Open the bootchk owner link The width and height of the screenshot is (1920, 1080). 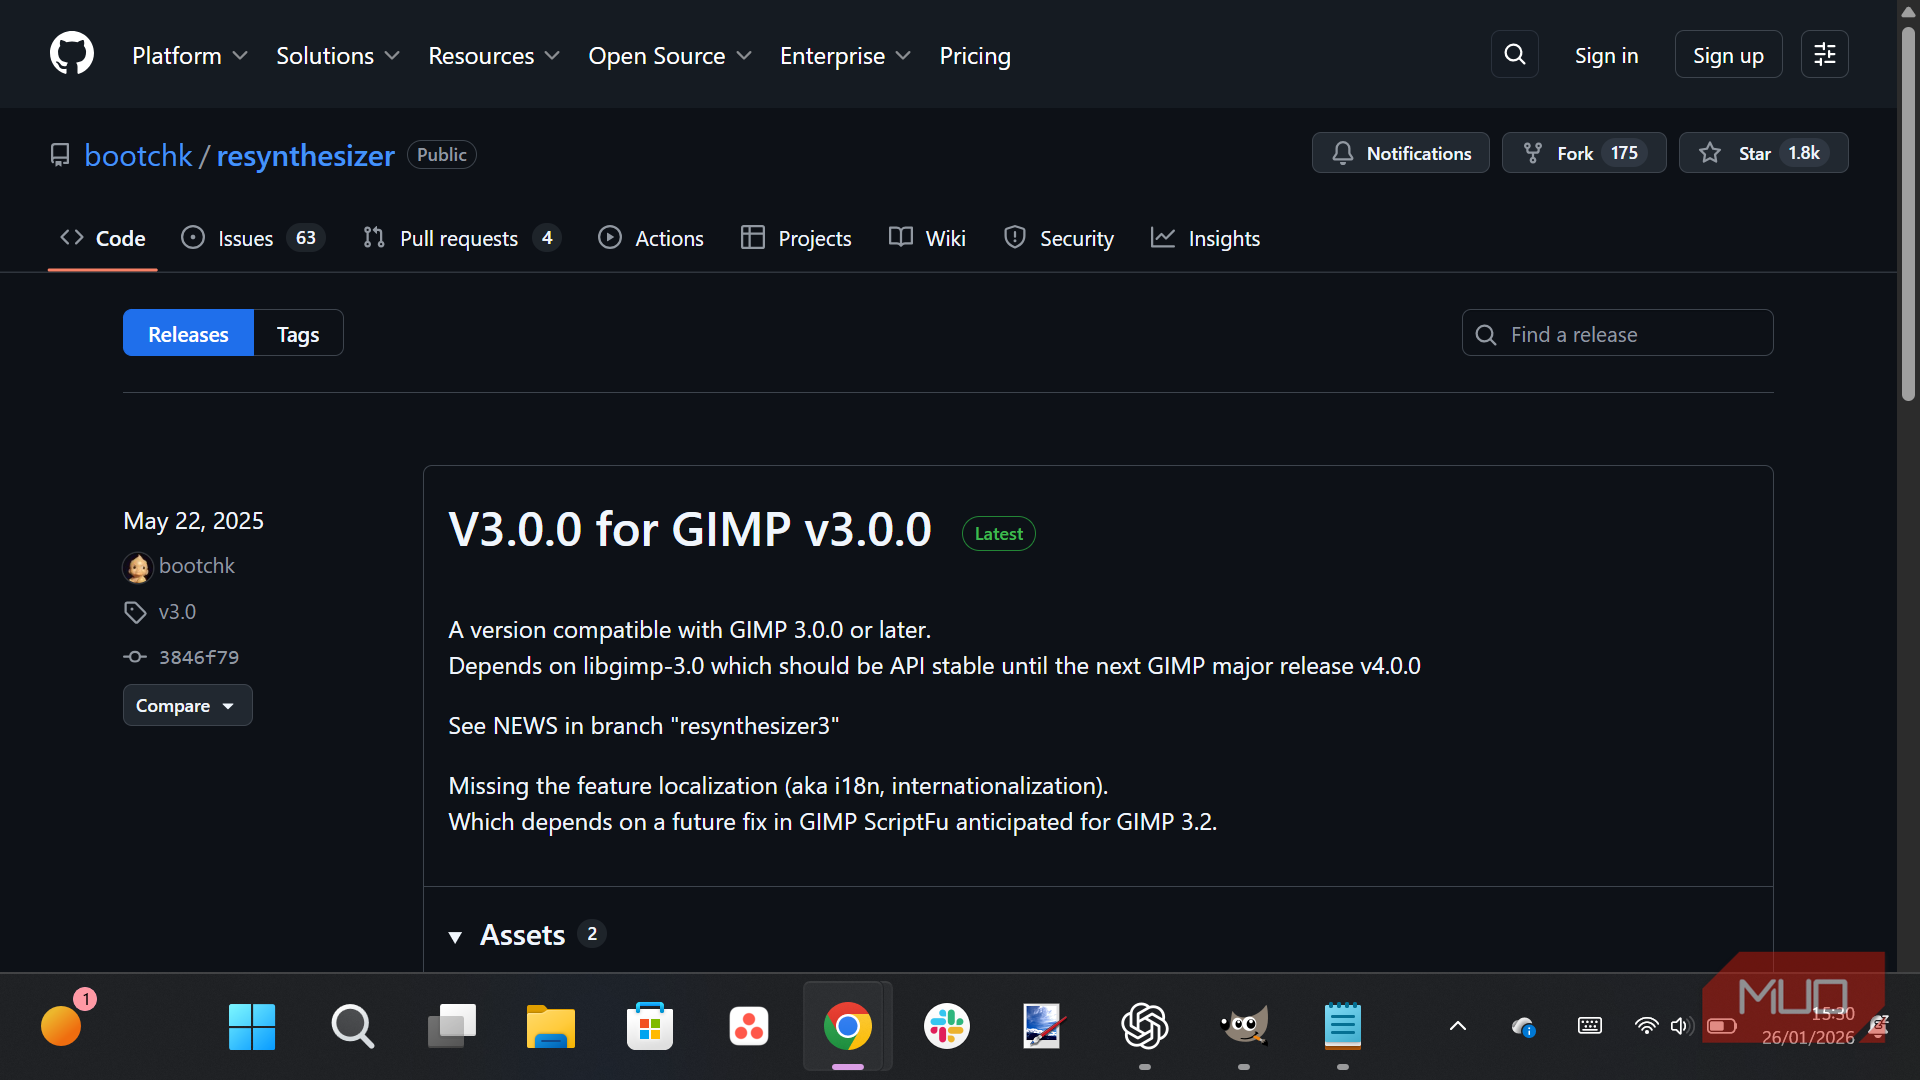tap(138, 156)
